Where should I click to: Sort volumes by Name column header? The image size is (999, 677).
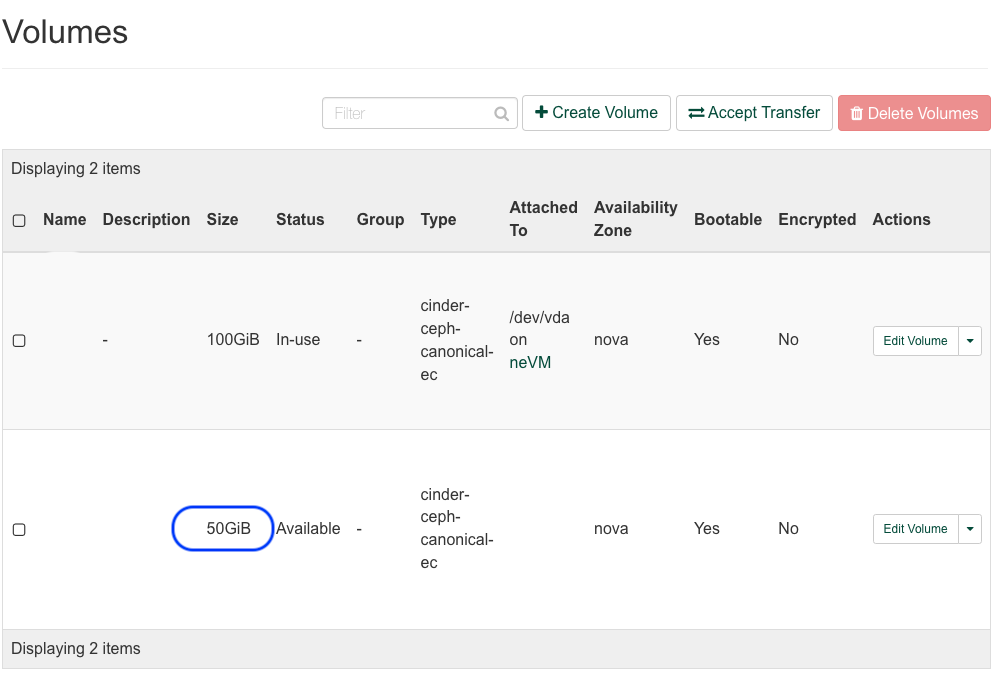[x=65, y=220]
